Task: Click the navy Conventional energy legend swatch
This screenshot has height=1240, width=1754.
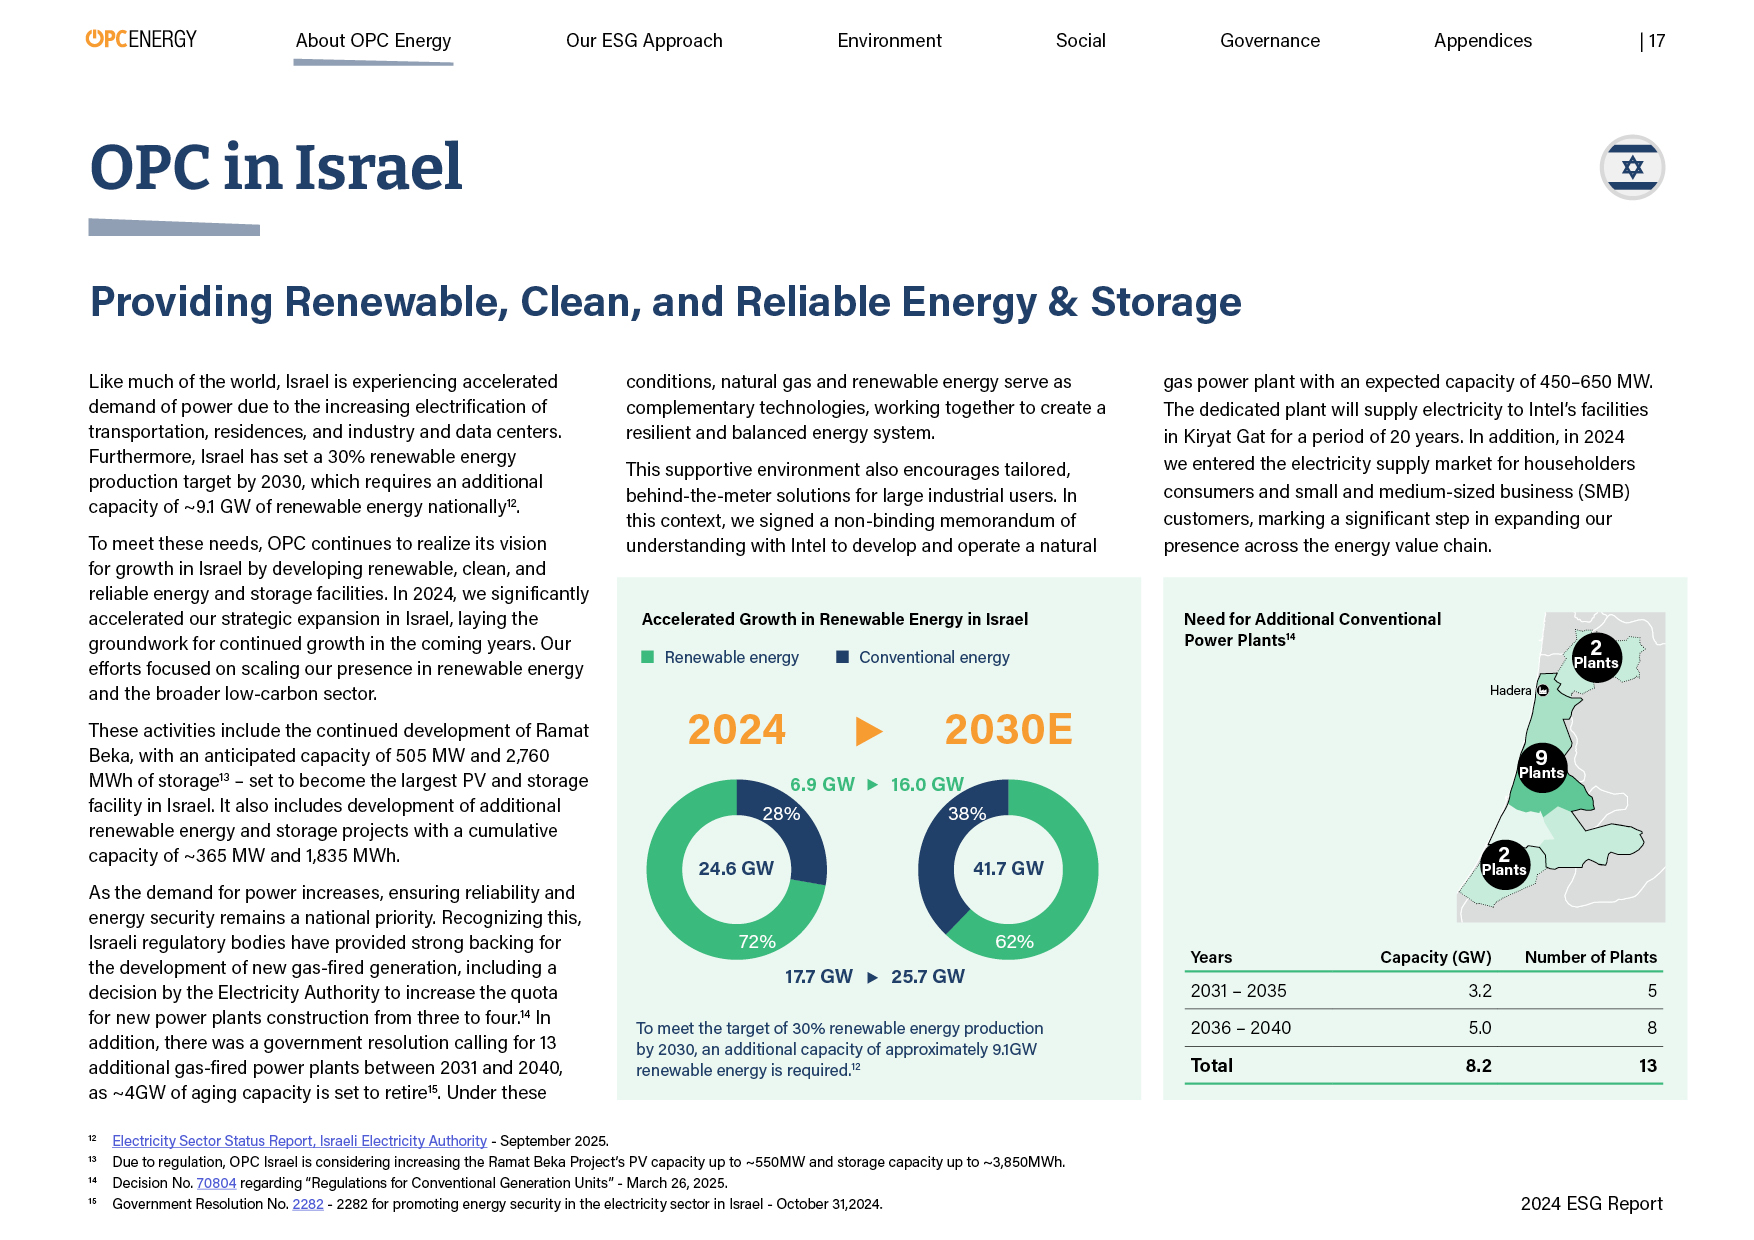Action: coord(842,657)
